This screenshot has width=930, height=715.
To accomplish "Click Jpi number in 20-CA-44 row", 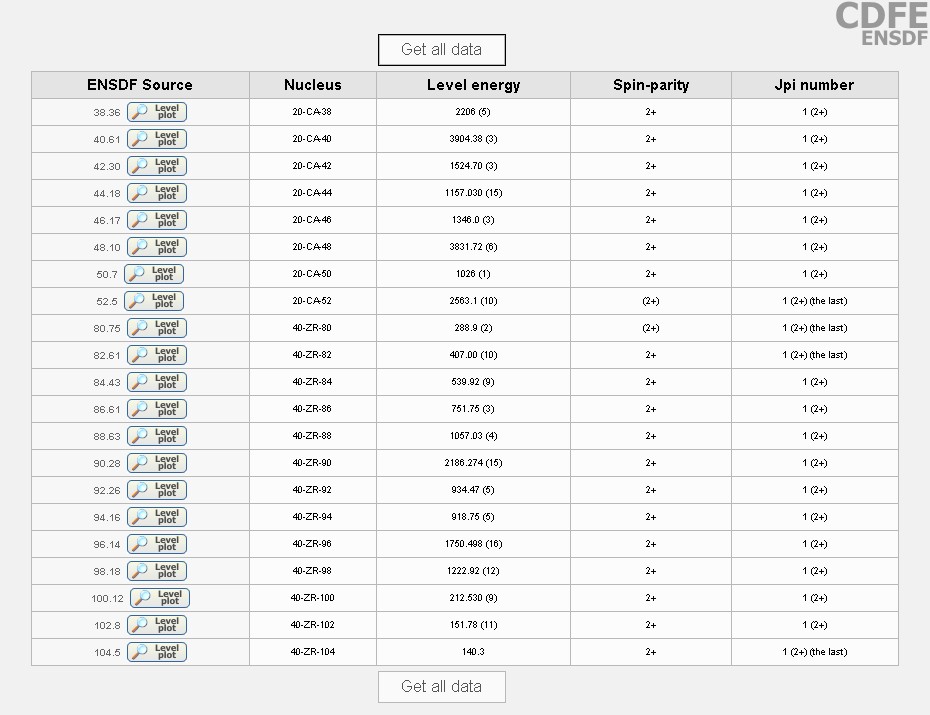I will [815, 193].
